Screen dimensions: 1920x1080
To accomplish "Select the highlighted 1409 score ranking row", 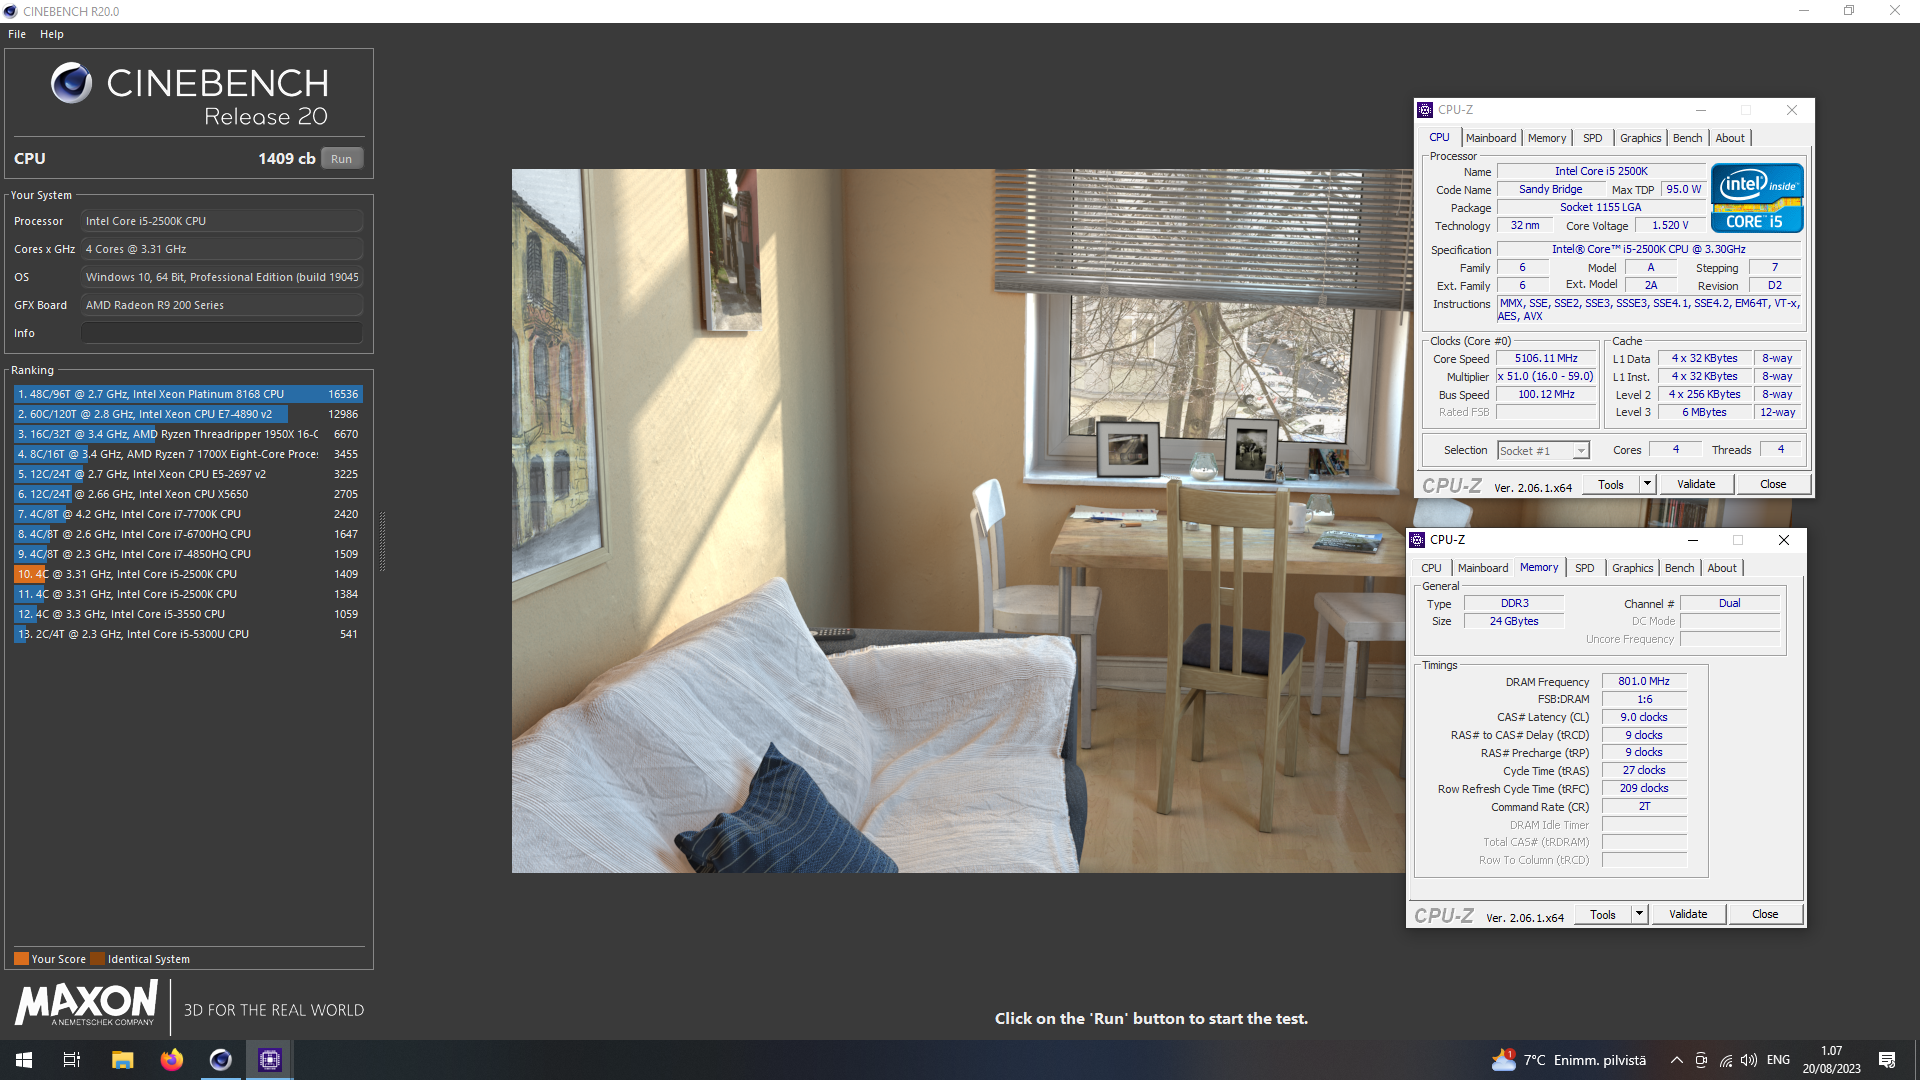I will [x=188, y=574].
